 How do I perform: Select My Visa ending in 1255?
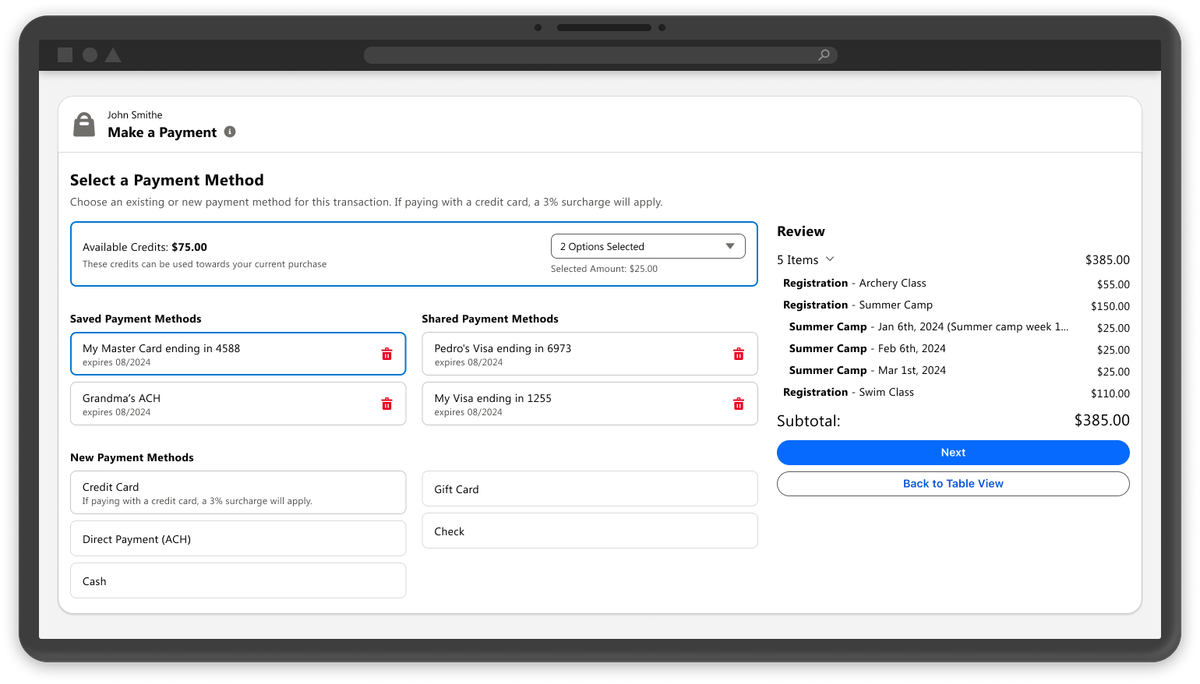(590, 404)
